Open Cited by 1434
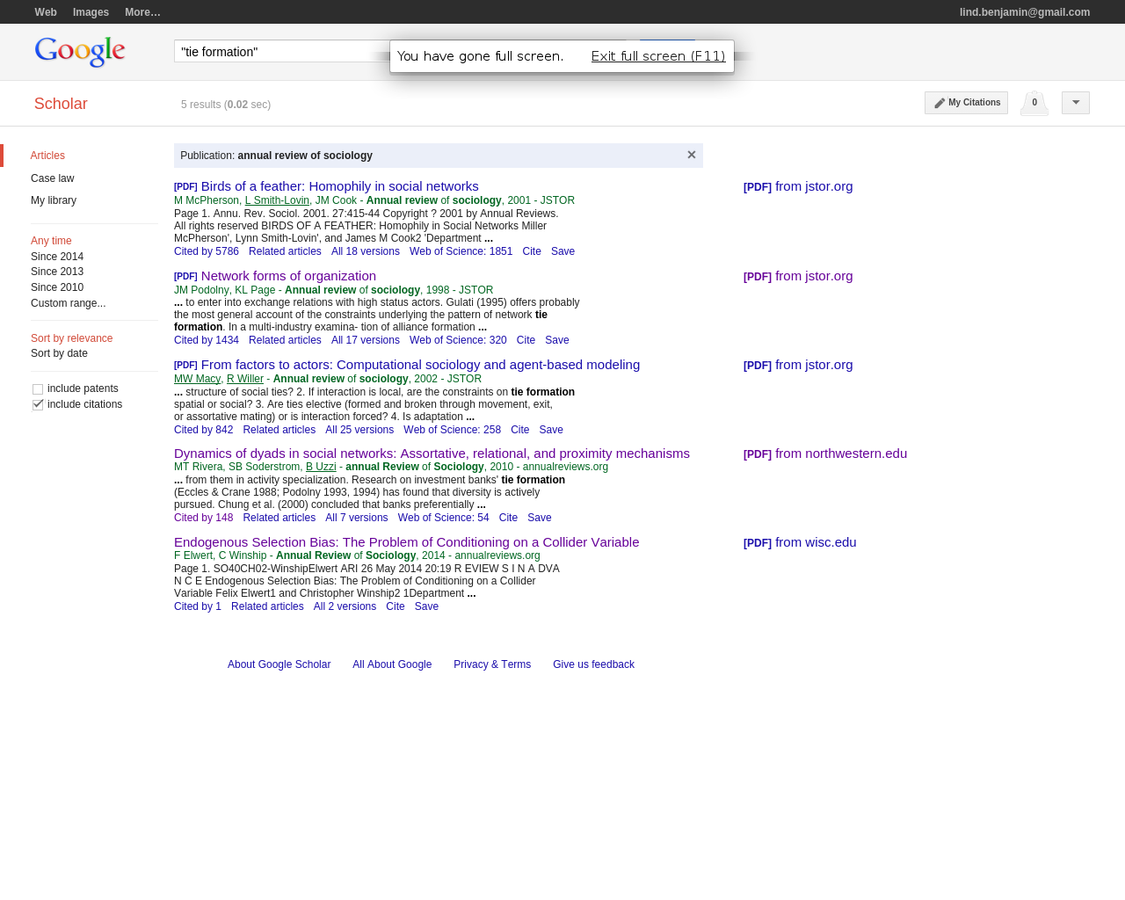Screen dimensions: 1125x900 [x=206, y=340]
